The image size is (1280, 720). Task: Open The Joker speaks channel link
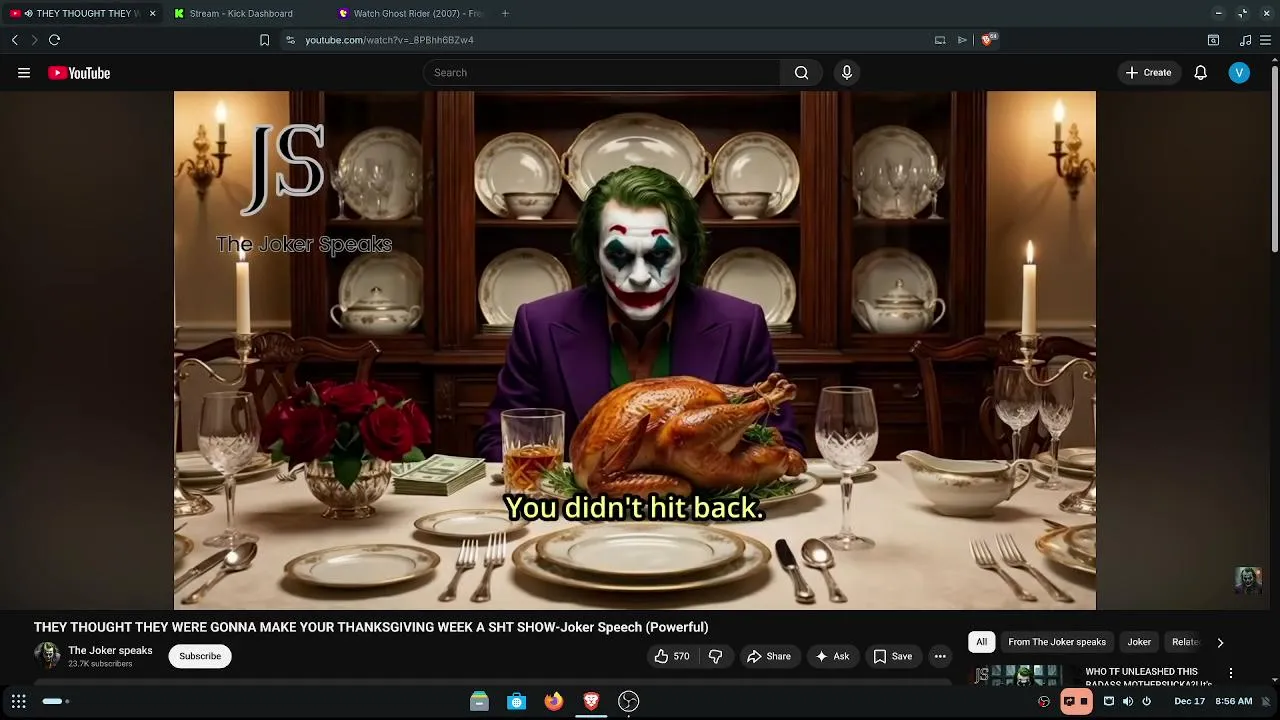coord(110,650)
